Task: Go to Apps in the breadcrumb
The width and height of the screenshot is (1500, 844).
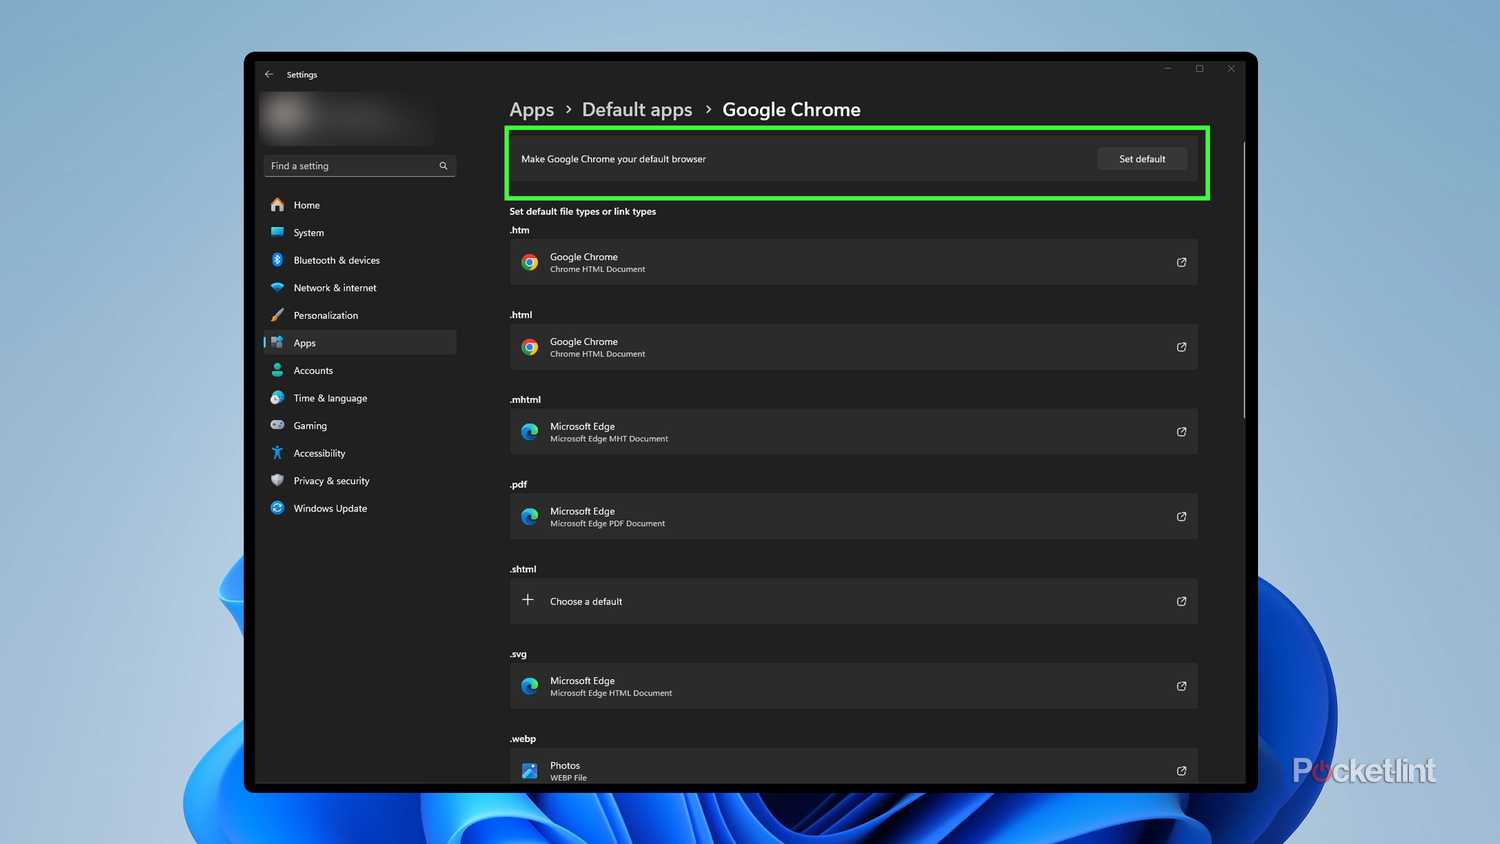Action: 531,110
